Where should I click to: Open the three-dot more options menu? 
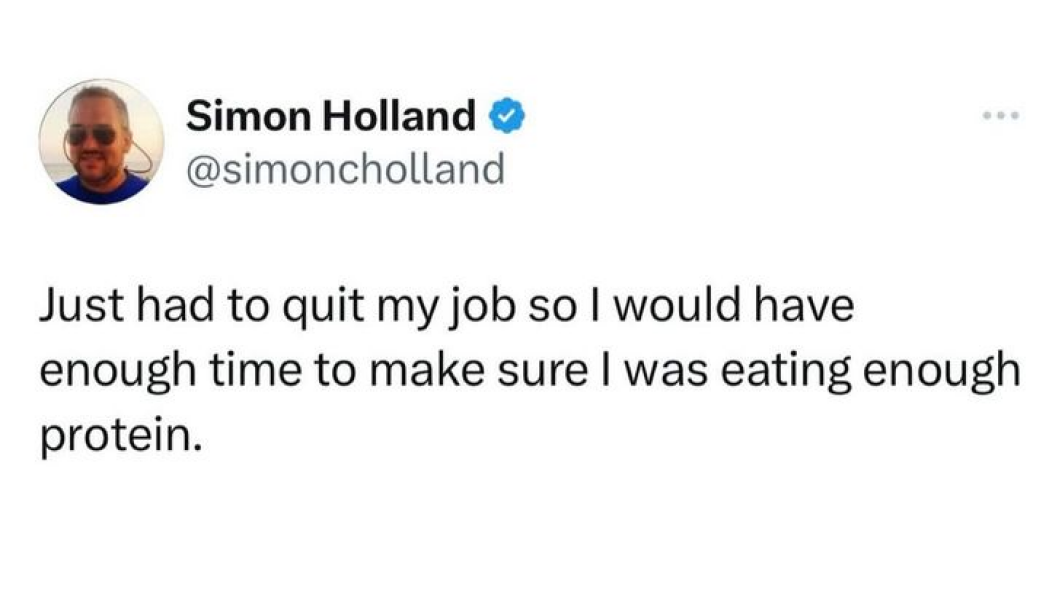(x=1000, y=116)
